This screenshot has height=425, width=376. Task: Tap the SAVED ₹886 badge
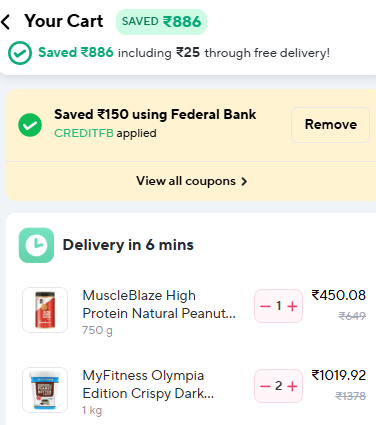click(161, 22)
